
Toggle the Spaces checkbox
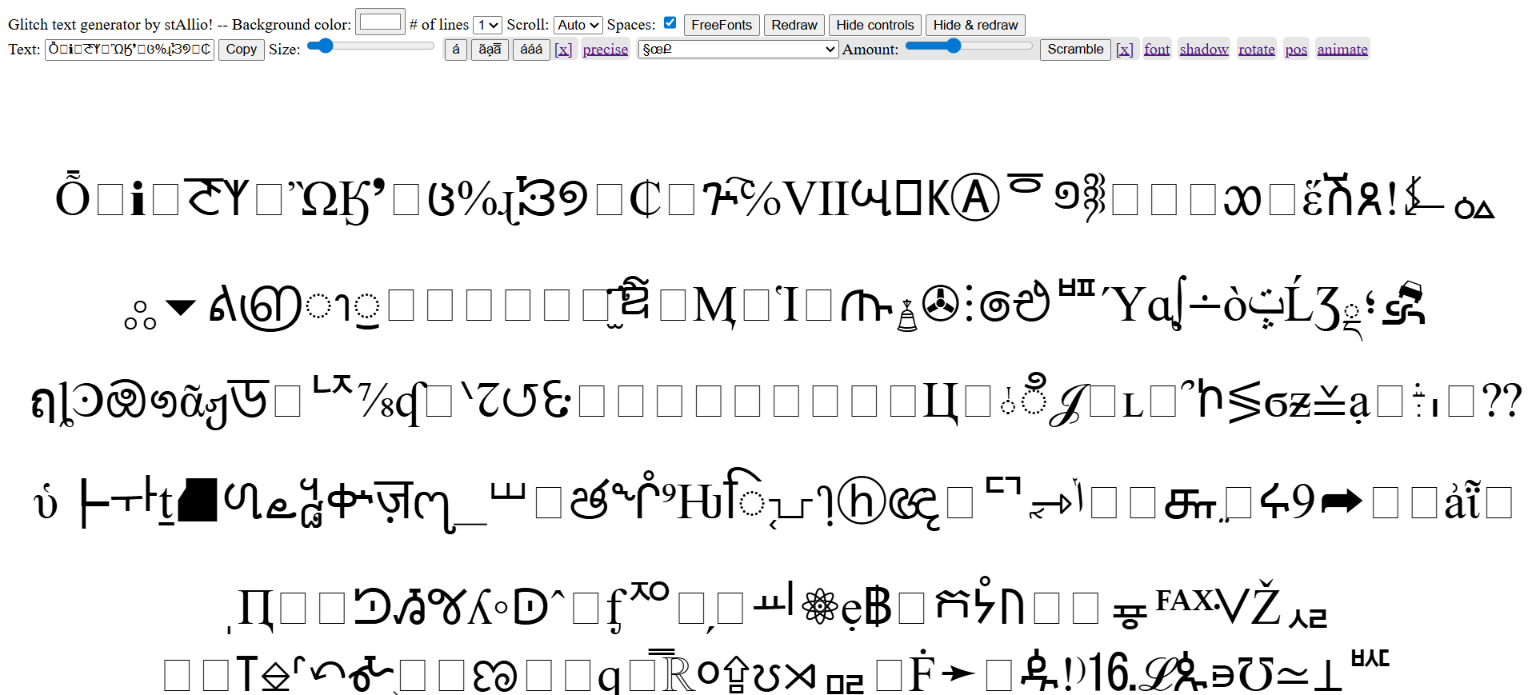click(670, 23)
